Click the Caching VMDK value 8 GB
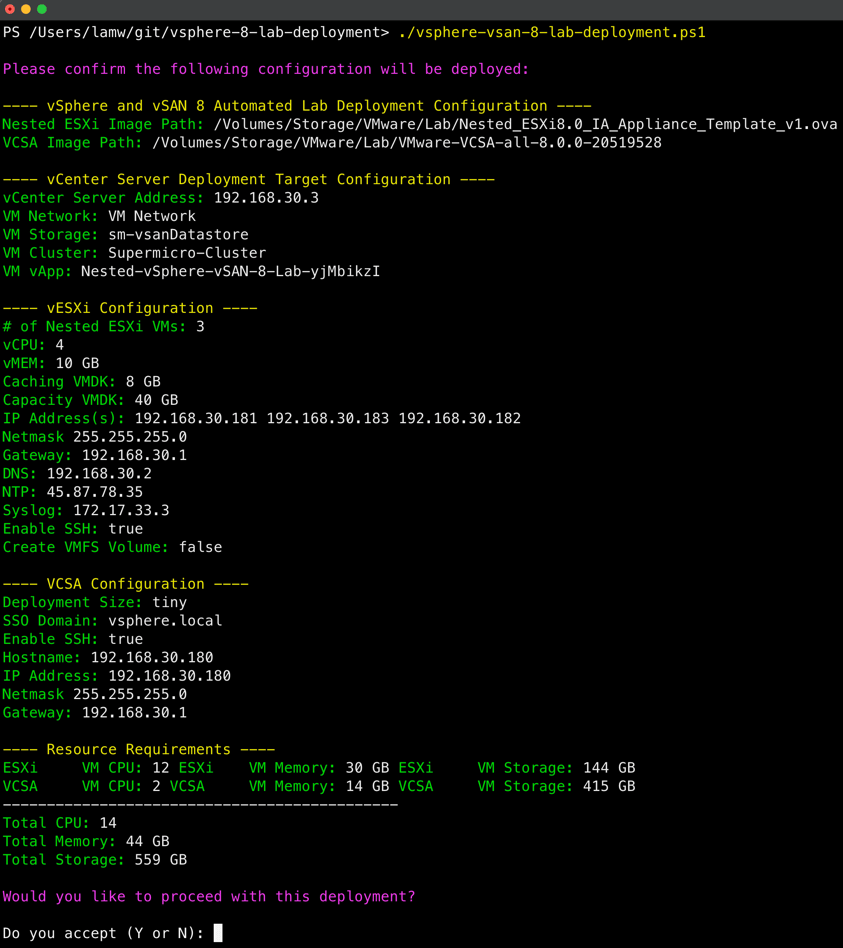This screenshot has width=843, height=948. click(143, 381)
